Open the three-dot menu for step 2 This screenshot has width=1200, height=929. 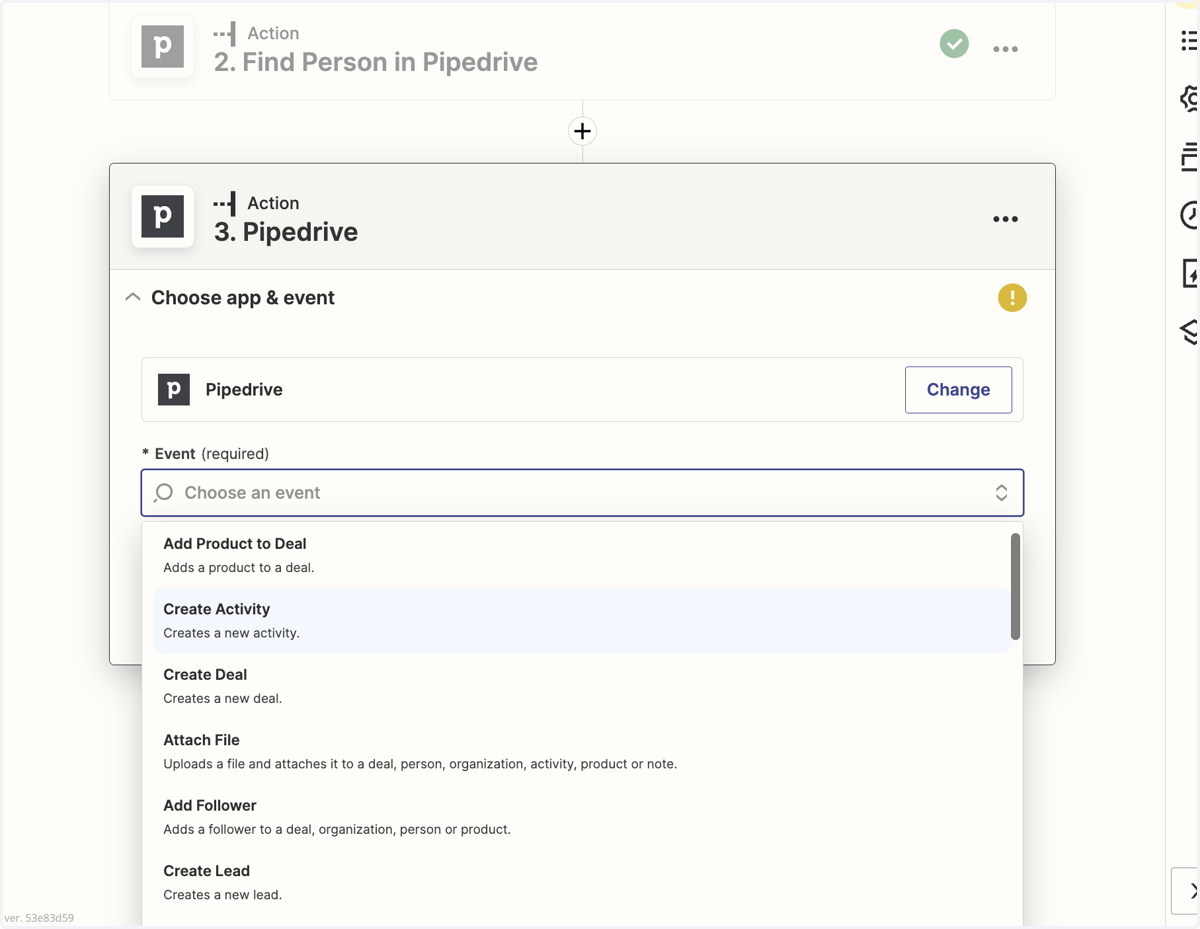coord(1005,49)
